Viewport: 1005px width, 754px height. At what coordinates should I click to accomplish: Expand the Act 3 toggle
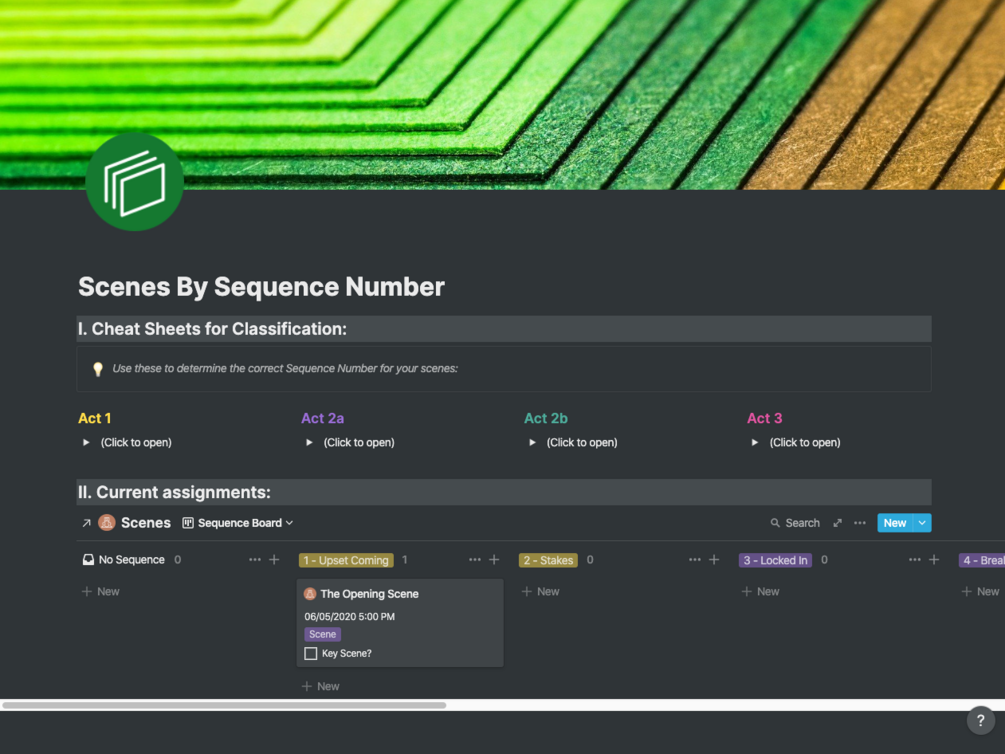pyautogui.click(x=755, y=442)
